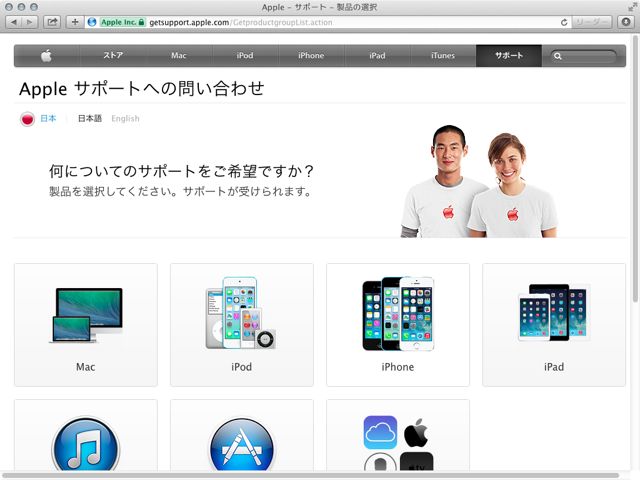Click the 日本 country link
Image resolution: width=640 pixels, height=480 pixels.
48,118
